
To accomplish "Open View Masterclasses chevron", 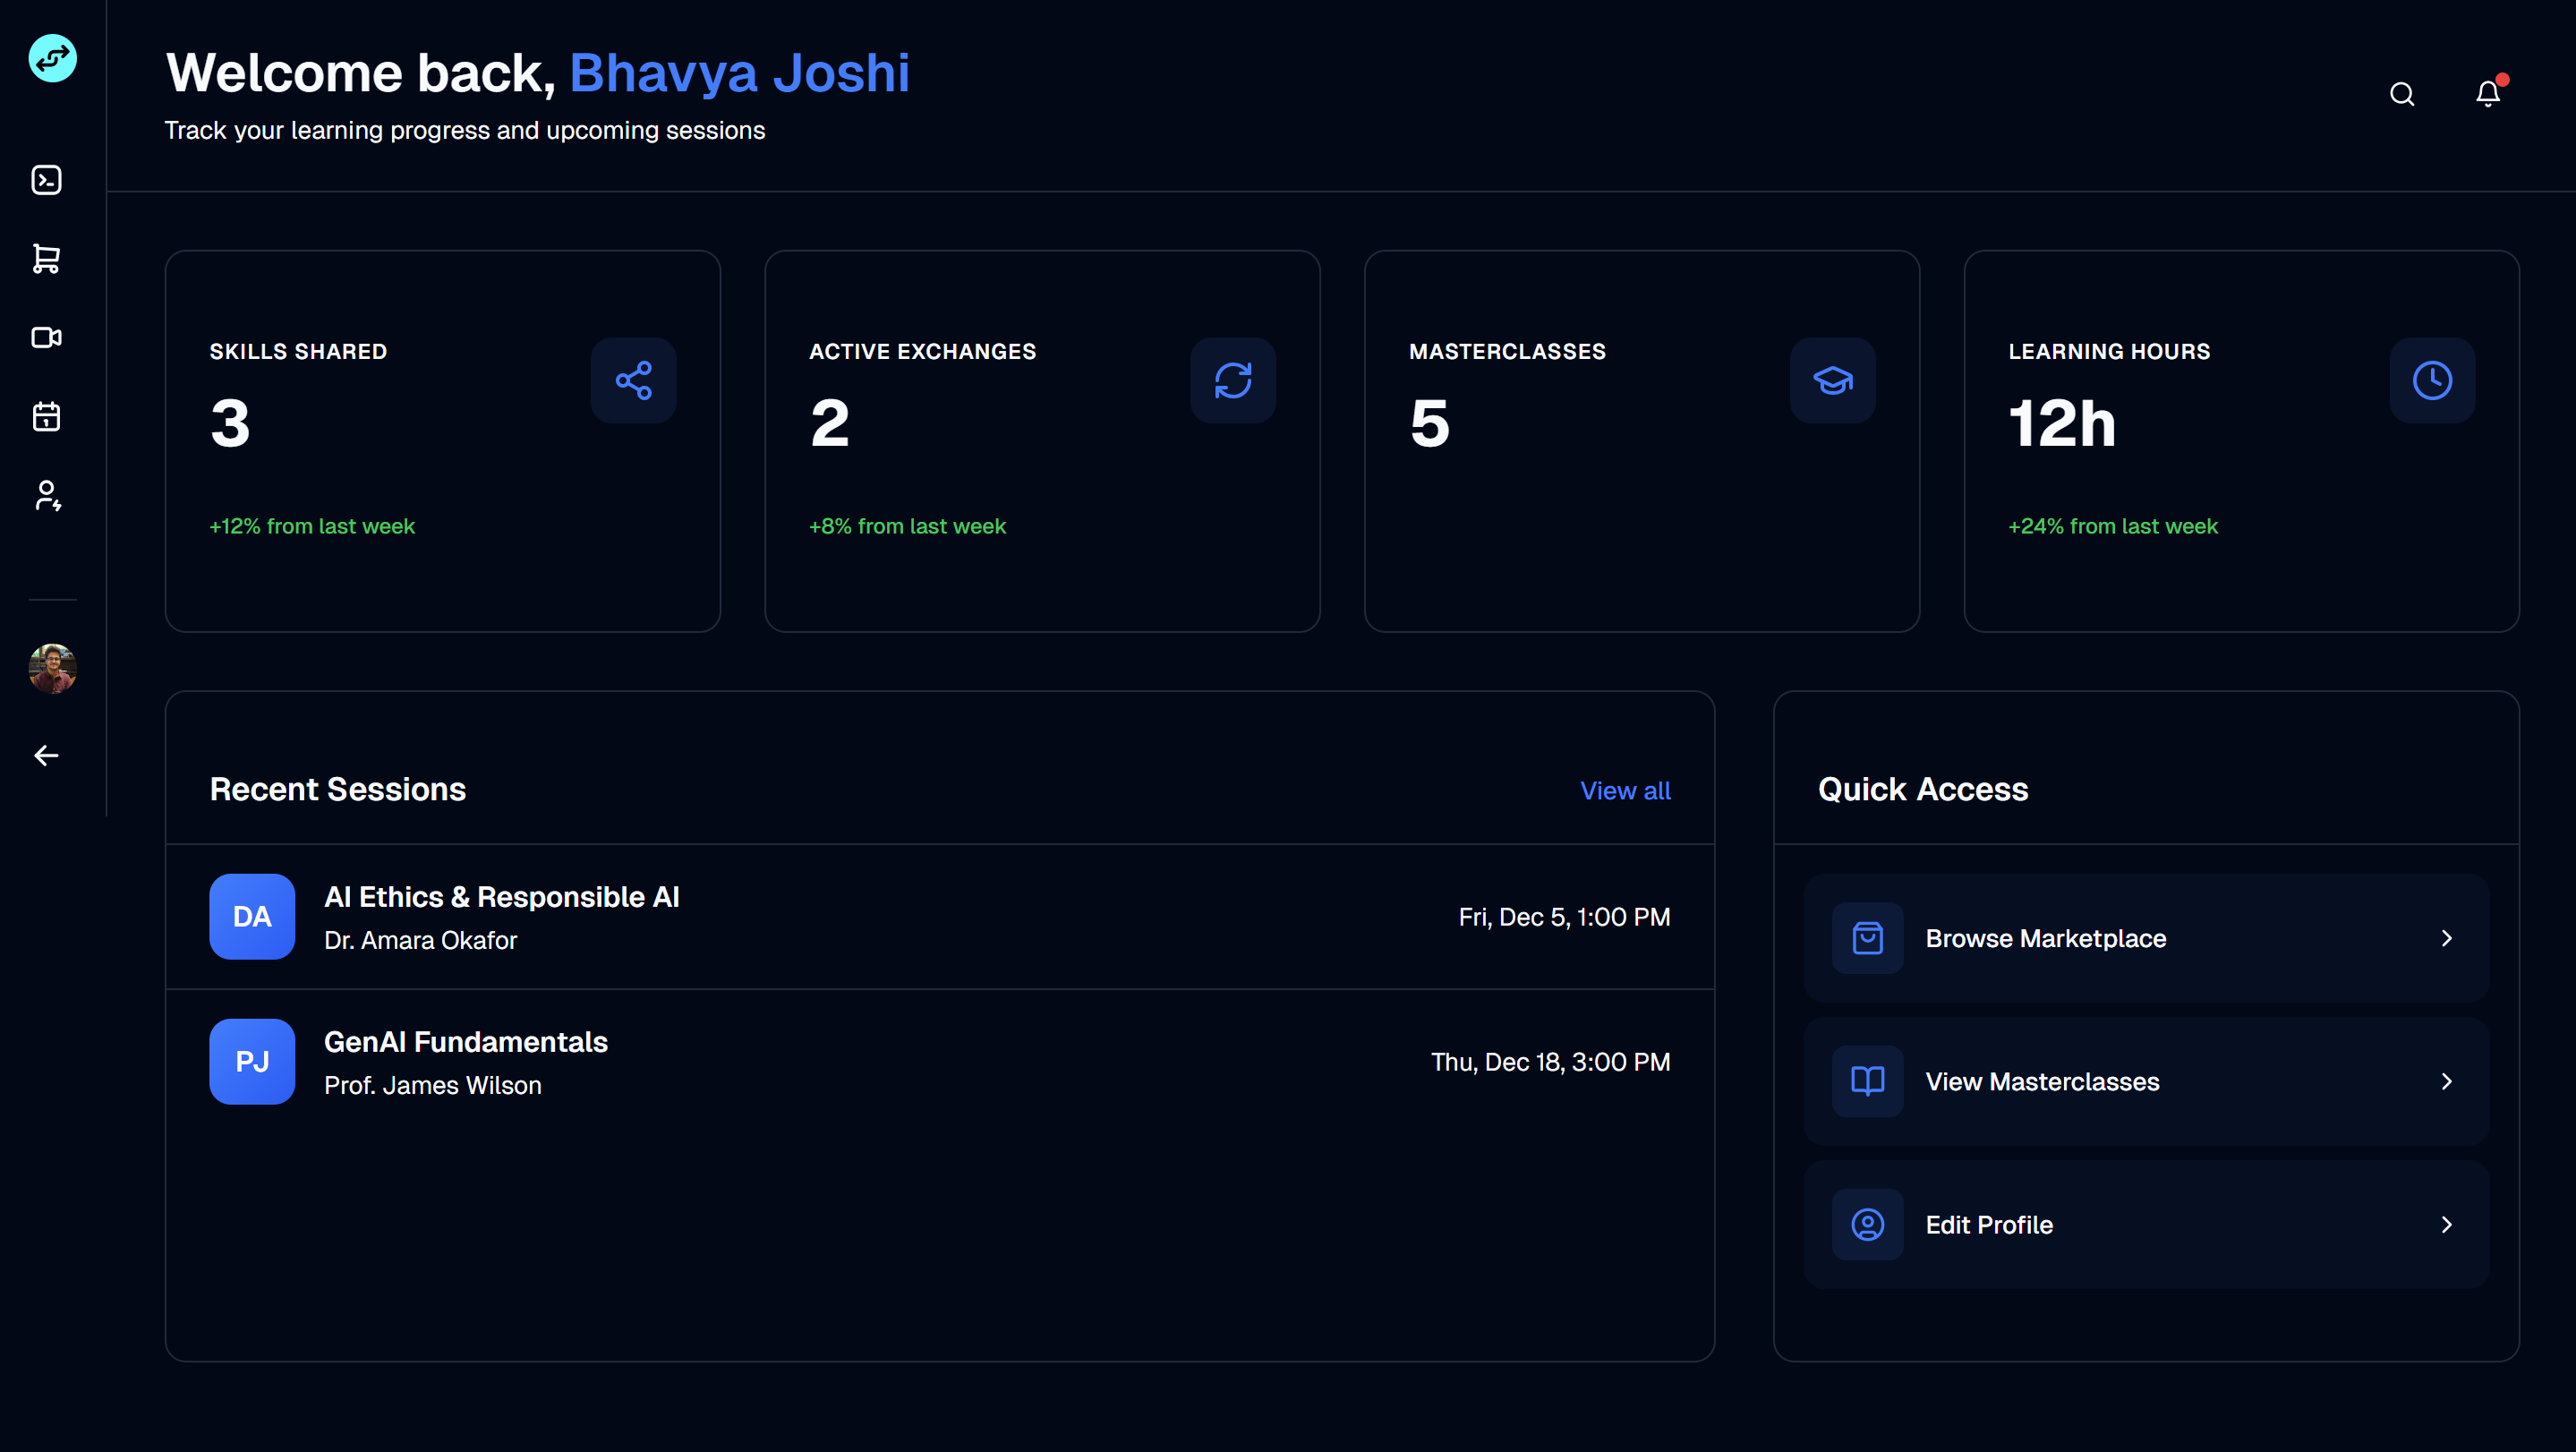I will 2446,1081.
